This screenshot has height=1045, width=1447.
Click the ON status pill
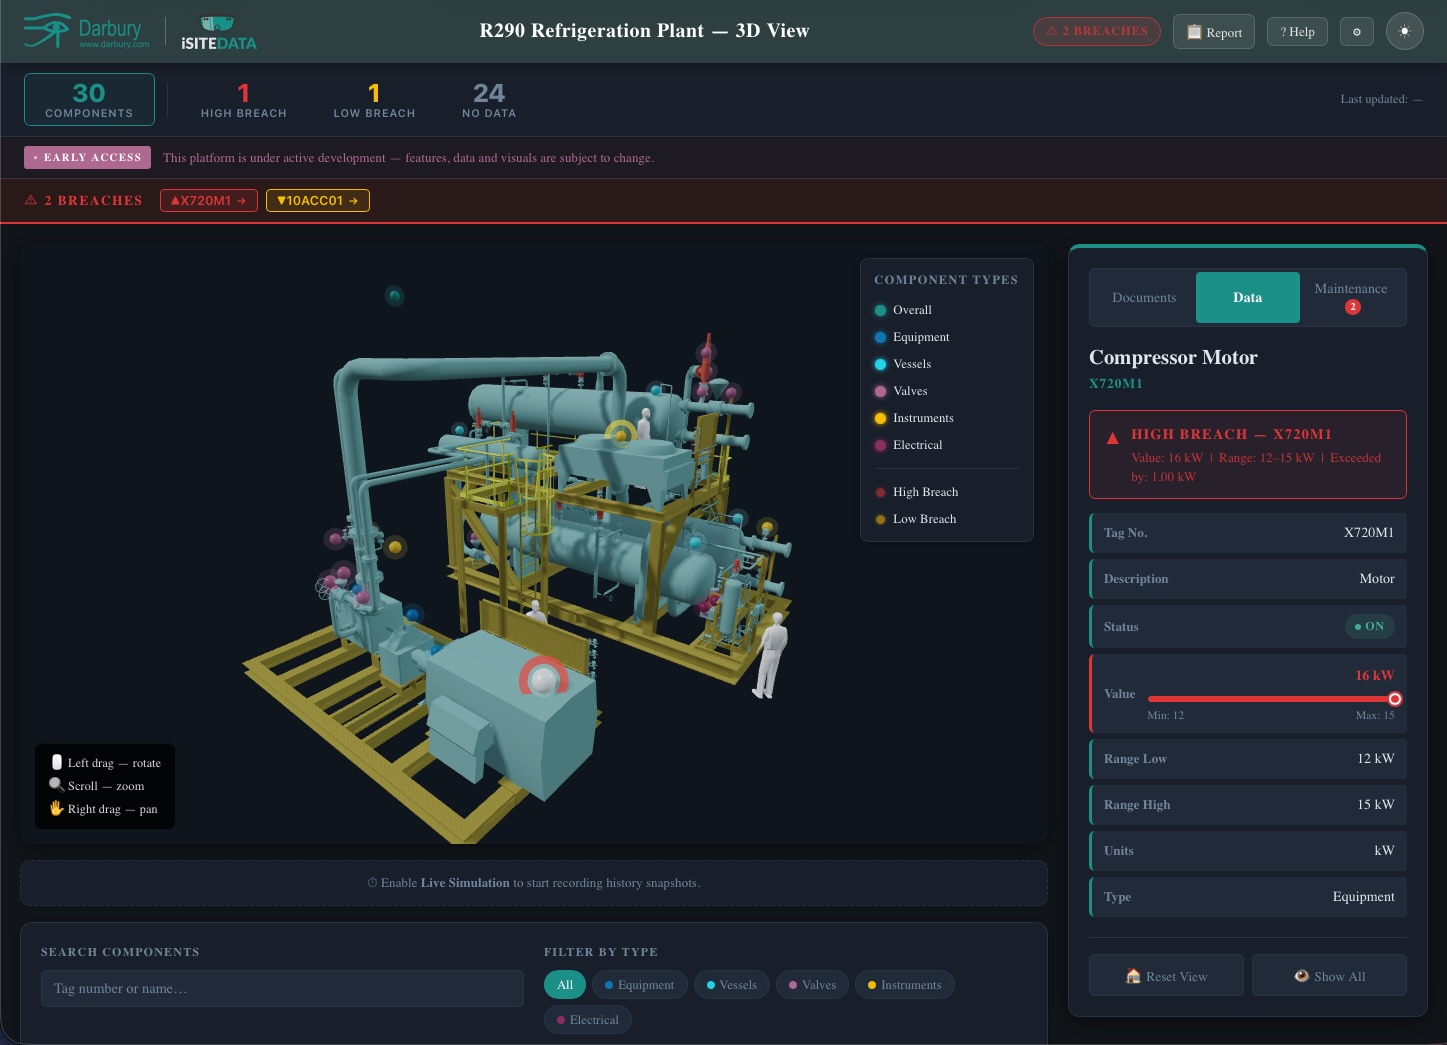click(x=1369, y=626)
